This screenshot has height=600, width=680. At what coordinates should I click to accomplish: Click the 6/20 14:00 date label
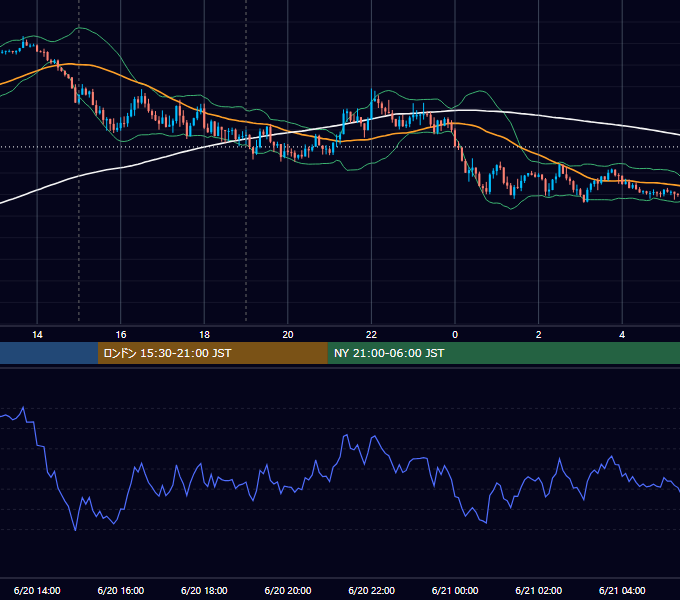(37, 590)
